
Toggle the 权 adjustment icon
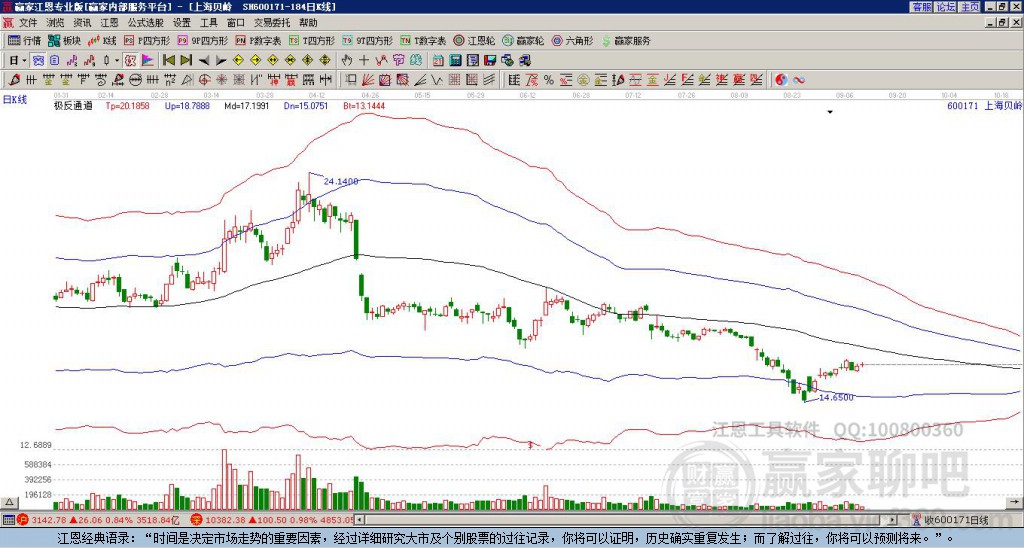click(130, 60)
